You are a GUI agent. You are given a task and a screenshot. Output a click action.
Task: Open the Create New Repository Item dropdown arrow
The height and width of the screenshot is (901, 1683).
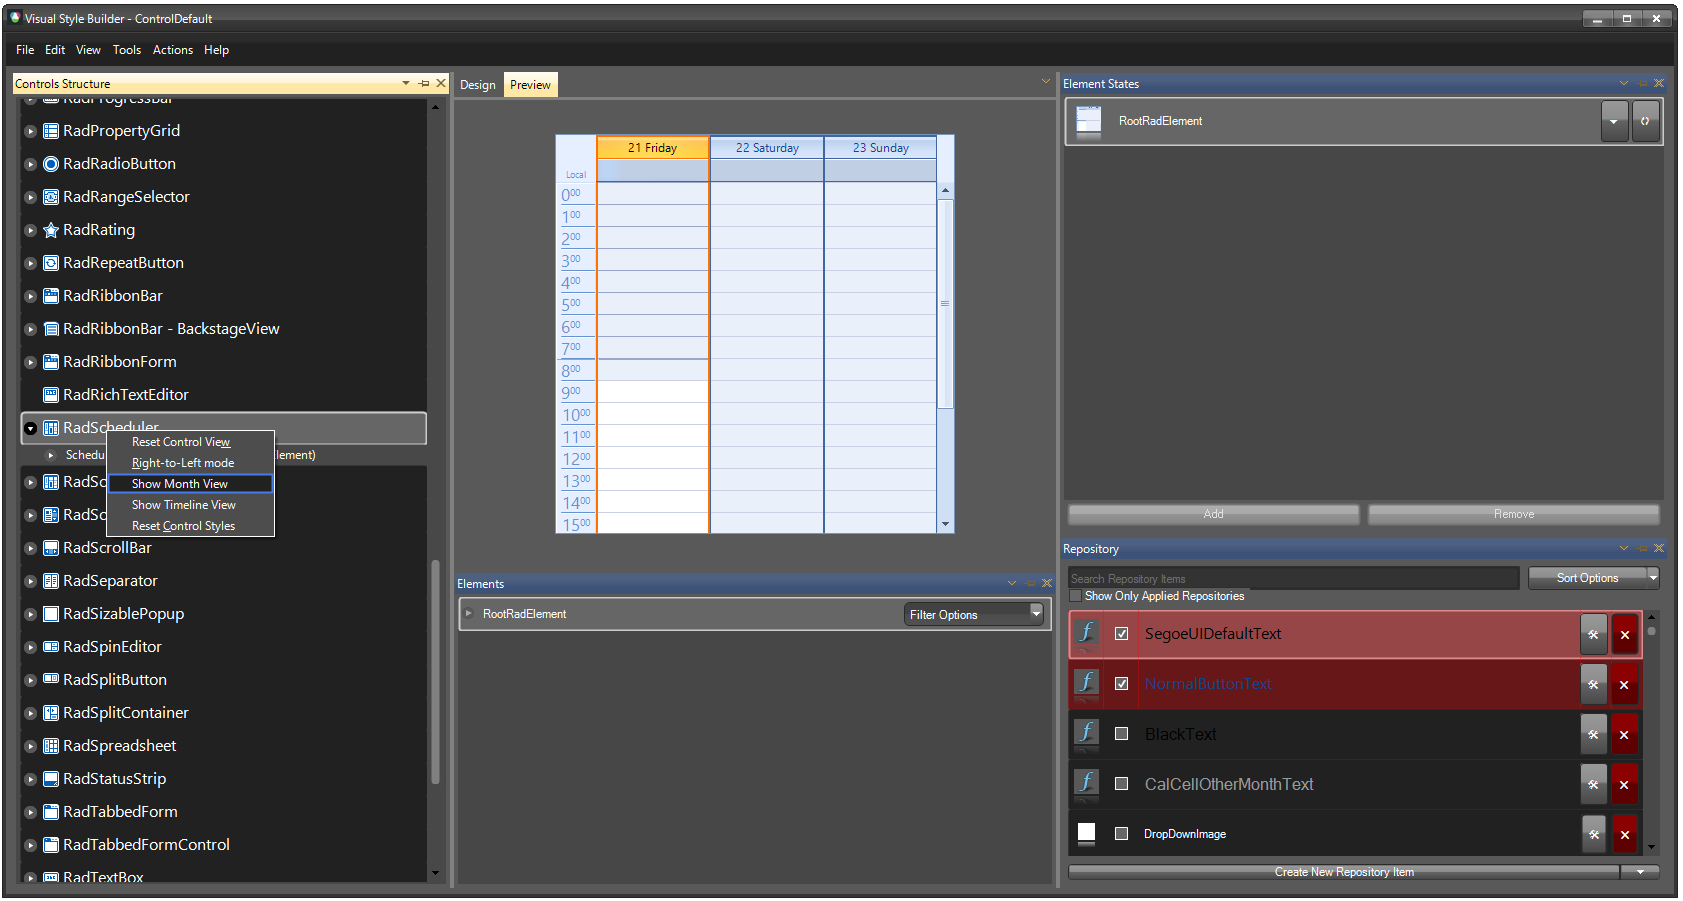[1640, 872]
